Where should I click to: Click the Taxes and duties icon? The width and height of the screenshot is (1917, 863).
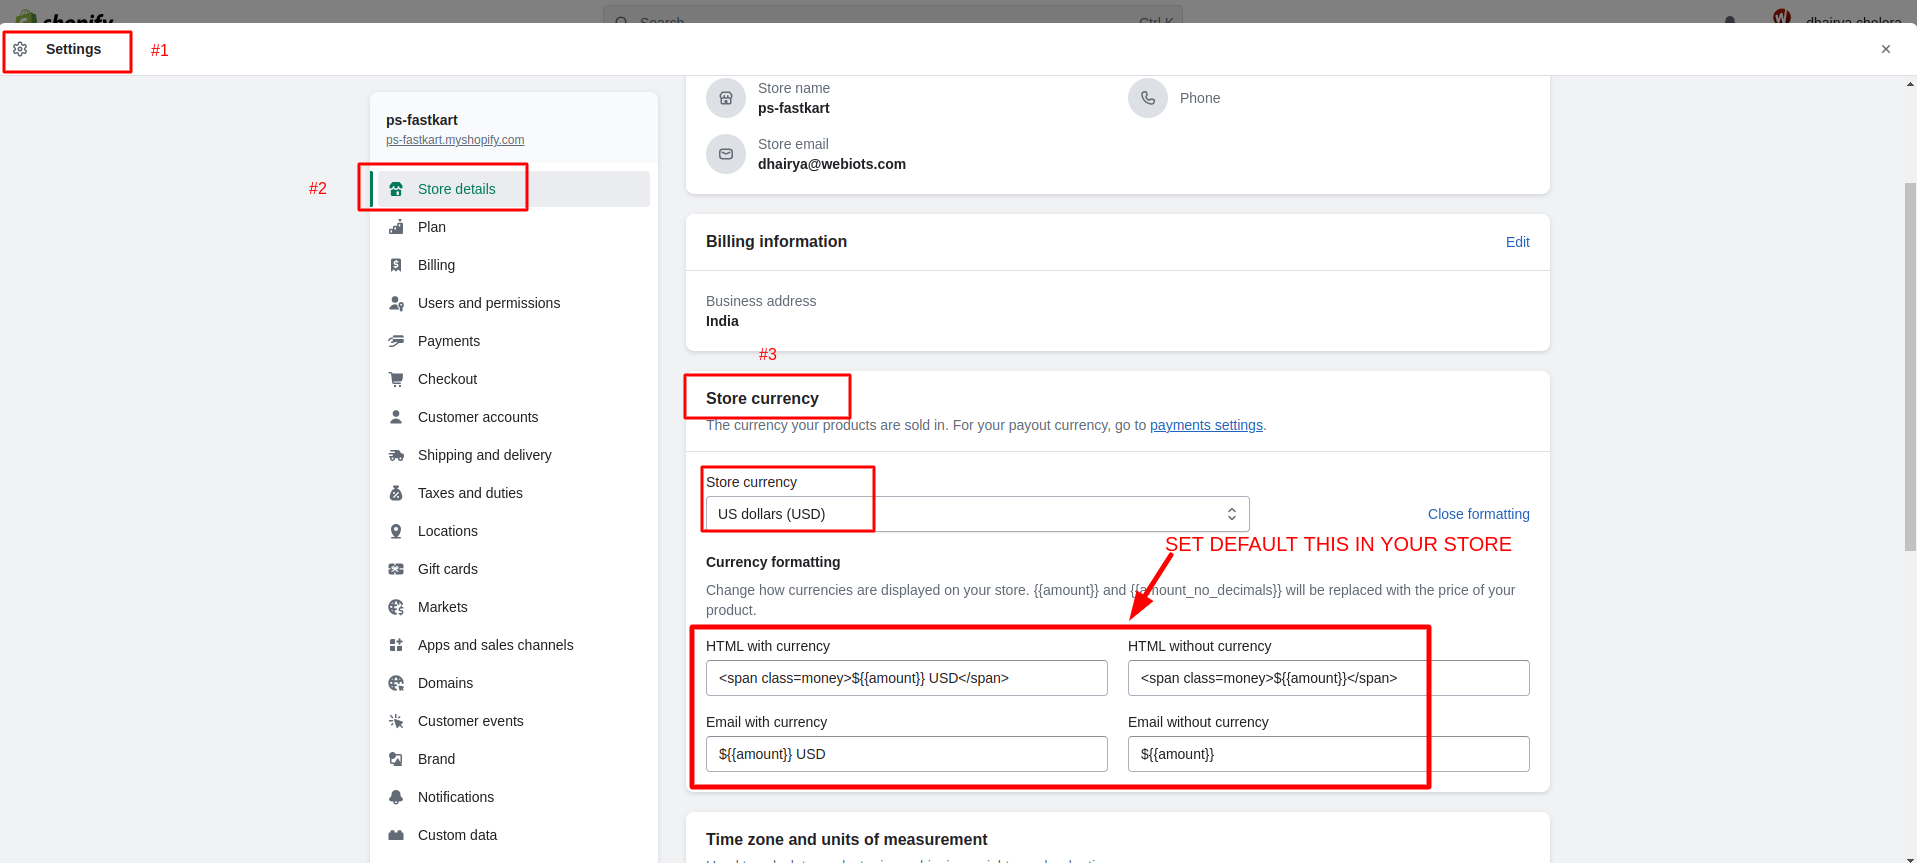click(x=396, y=493)
